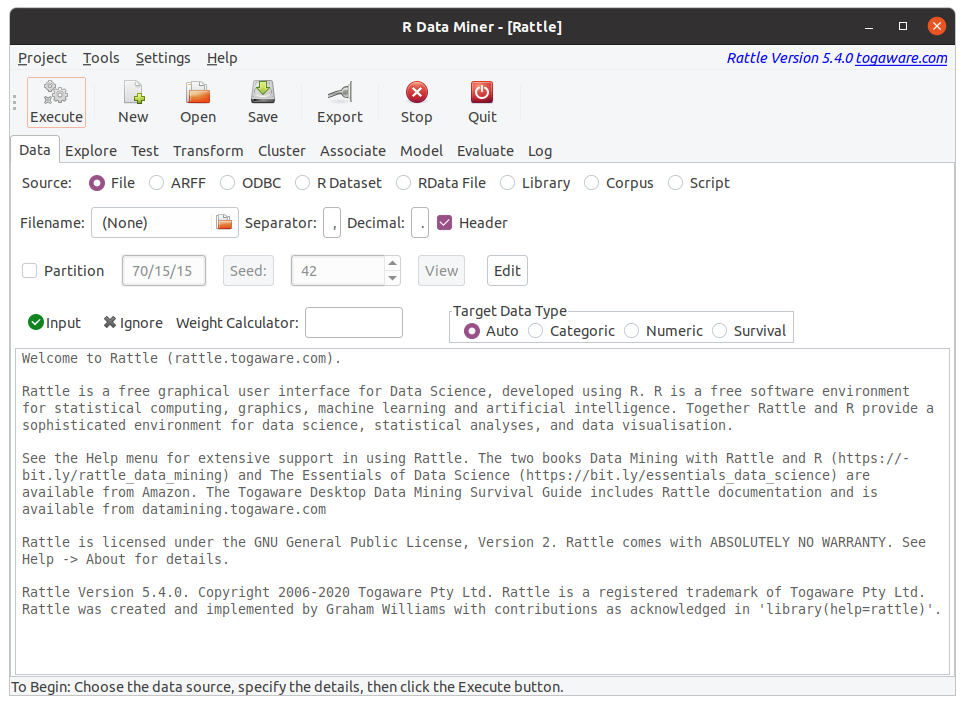Open the Filename chooser showing (None)
This screenshot has width=965, height=705.
(165, 223)
